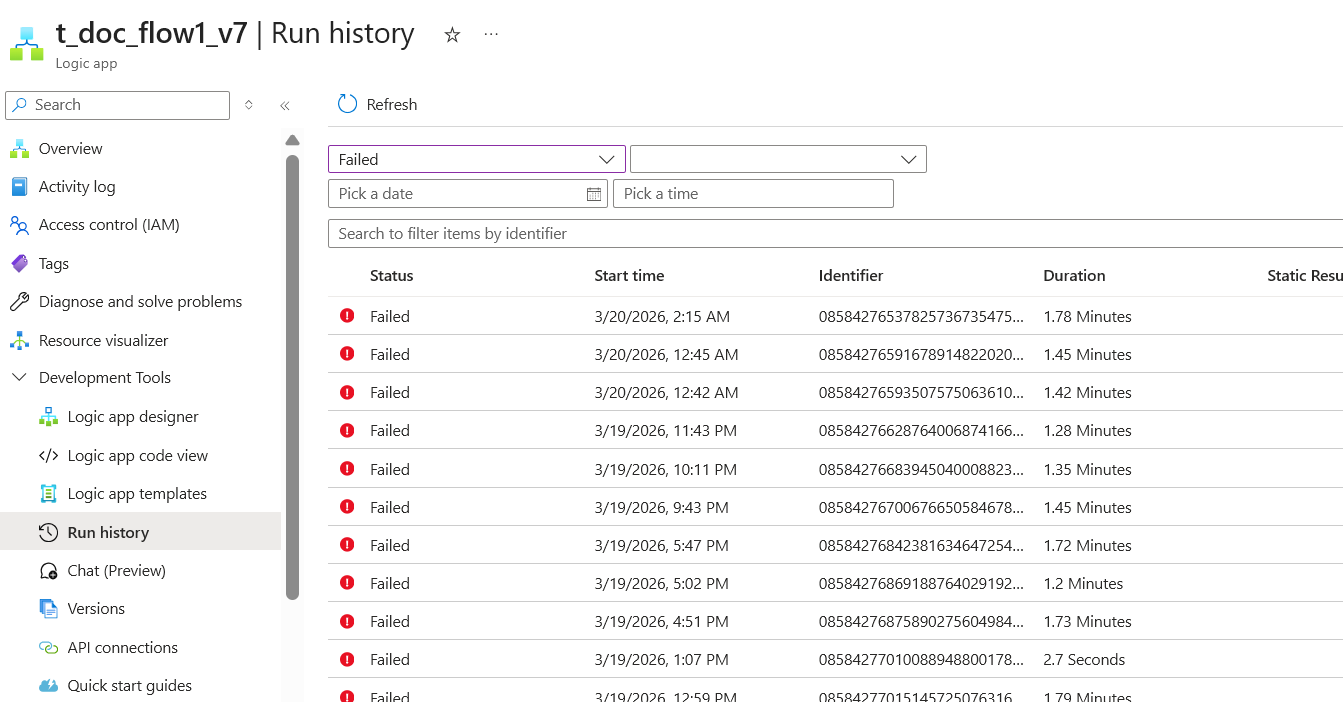Click the Resource visualizer icon
Viewport: 1343px width, 702px height.
19,341
